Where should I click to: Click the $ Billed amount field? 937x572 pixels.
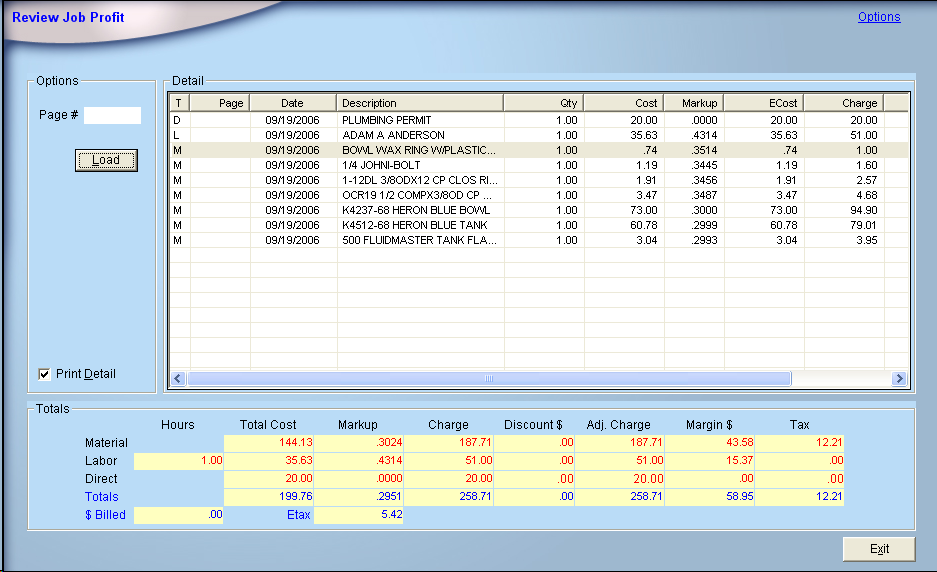pos(178,515)
